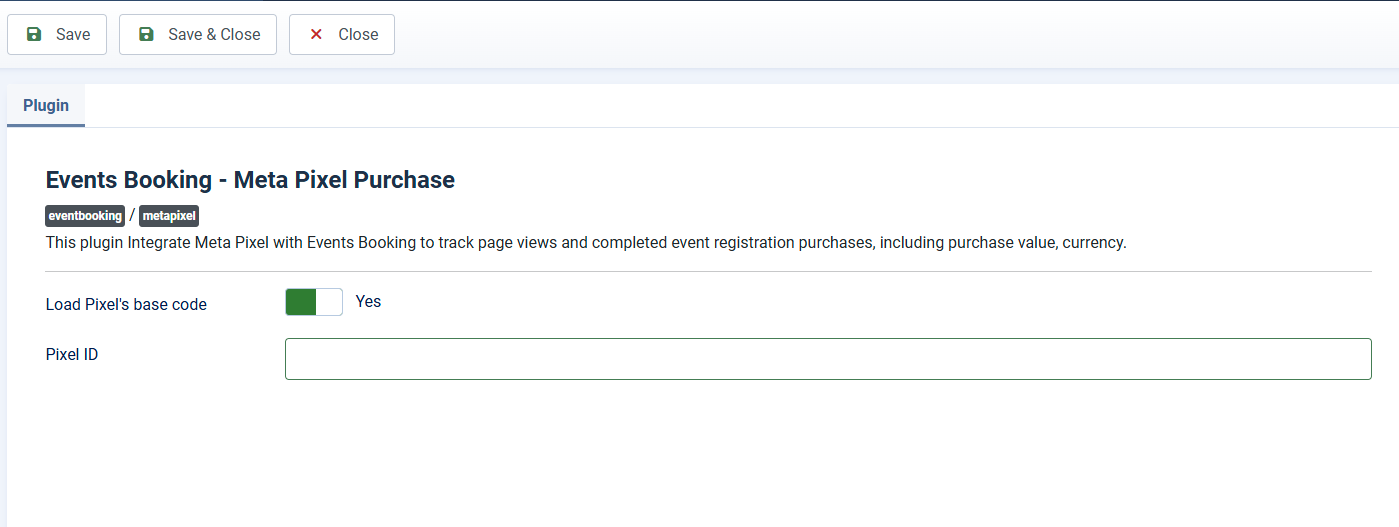The image size is (1399, 527).
Task: Click the Pixel ID label
Action: (x=72, y=354)
